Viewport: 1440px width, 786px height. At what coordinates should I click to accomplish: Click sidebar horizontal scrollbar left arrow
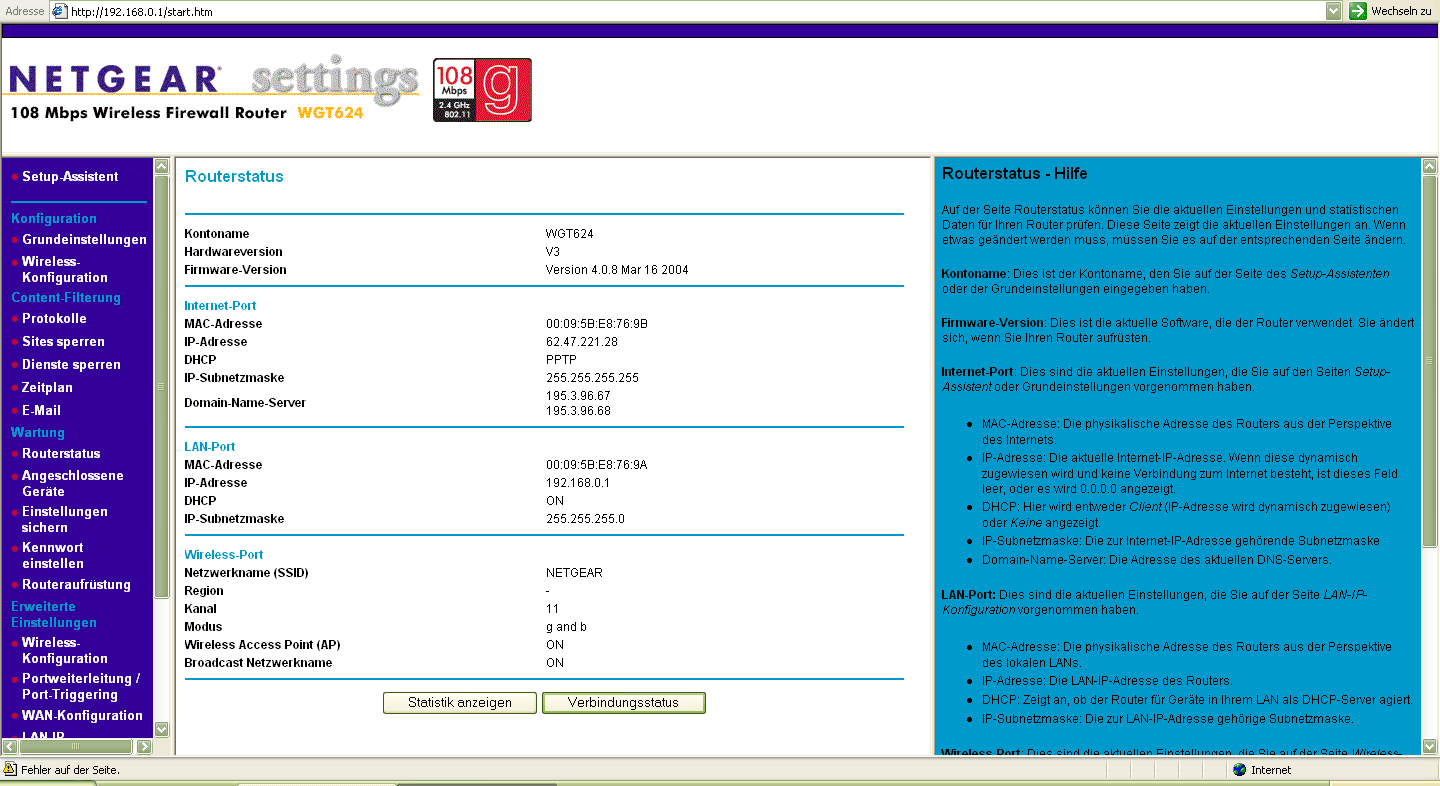[10, 746]
